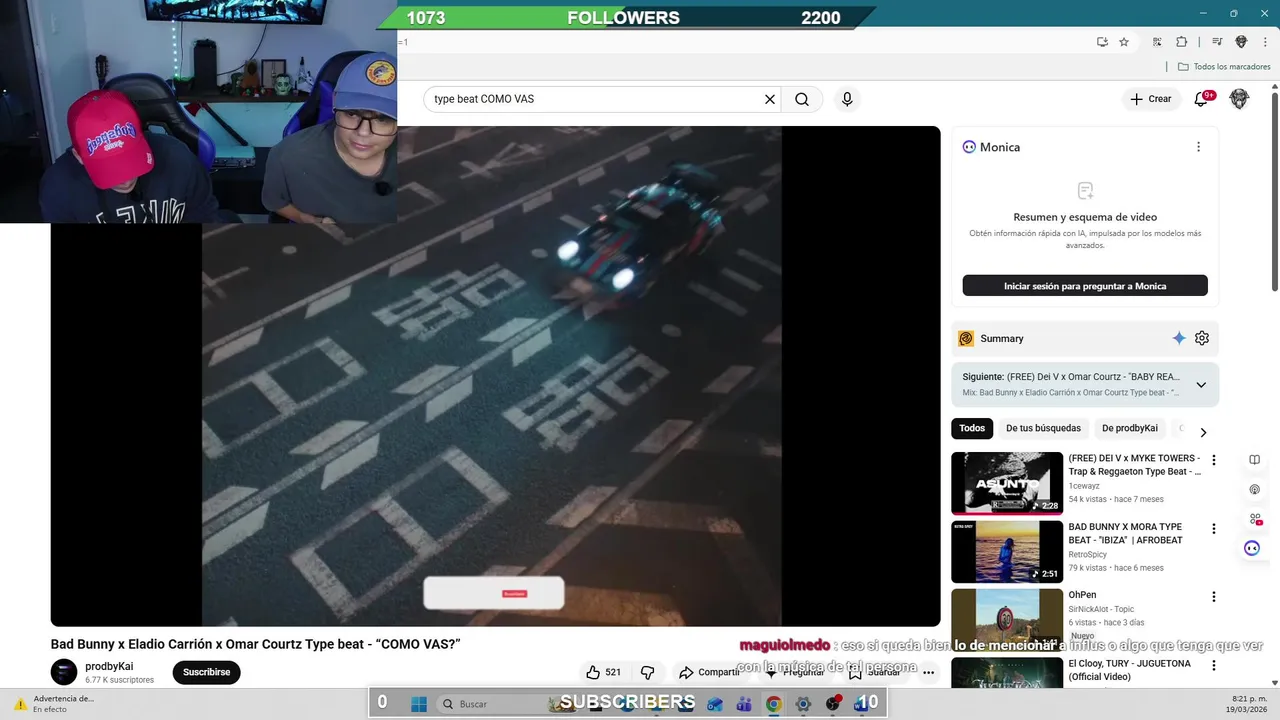This screenshot has height=720, width=1280.
Task: Open the prodbyKai channel name link
Action: [109, 666]
